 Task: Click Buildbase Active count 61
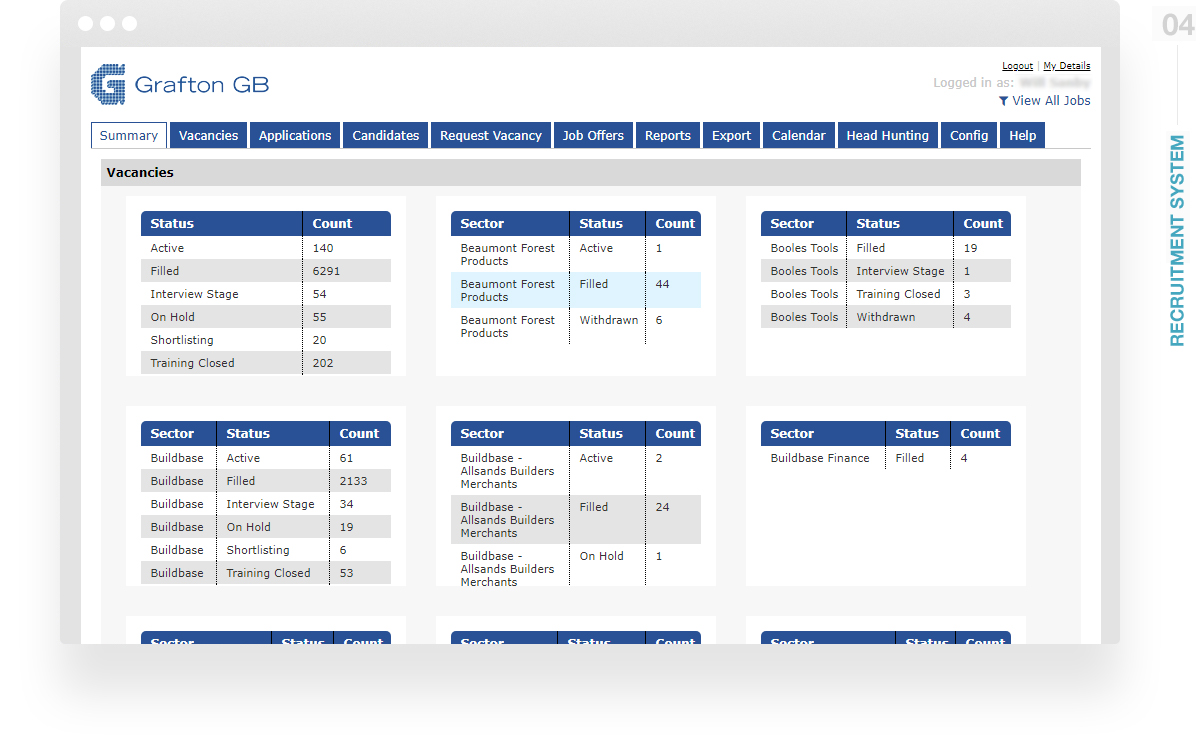pos(346,458)
